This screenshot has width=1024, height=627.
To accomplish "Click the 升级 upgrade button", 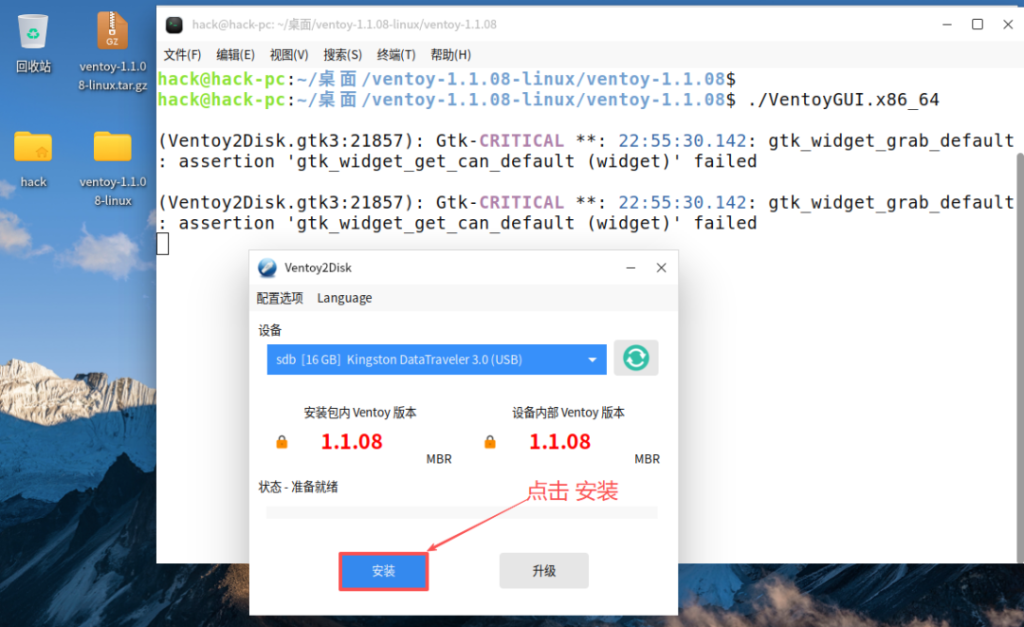I will (543, 570).
